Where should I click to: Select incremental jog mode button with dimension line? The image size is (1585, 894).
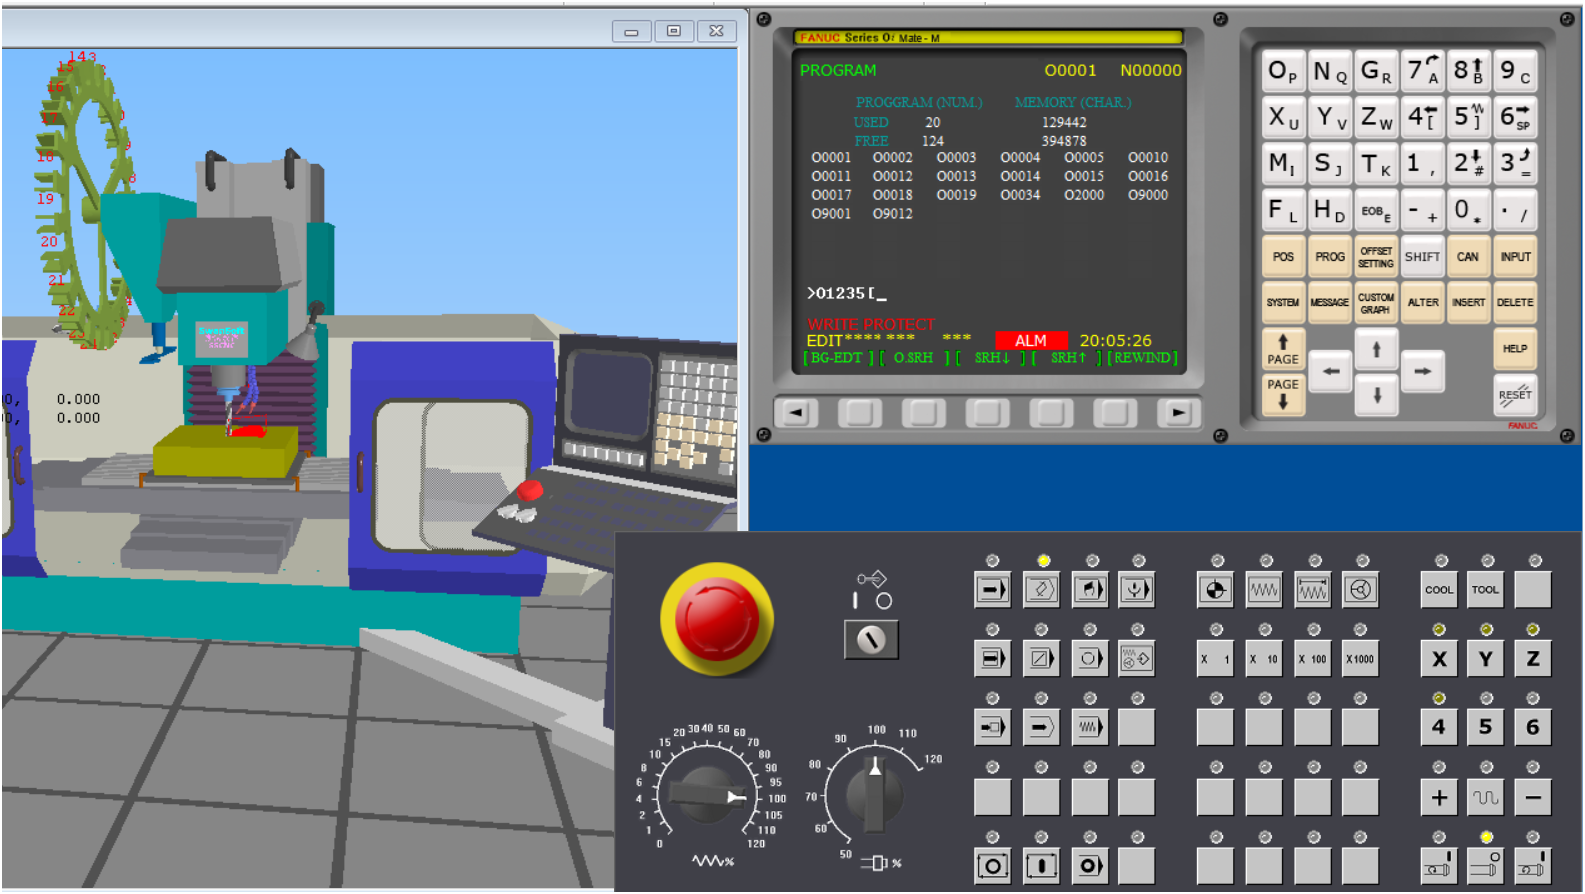1313,590
